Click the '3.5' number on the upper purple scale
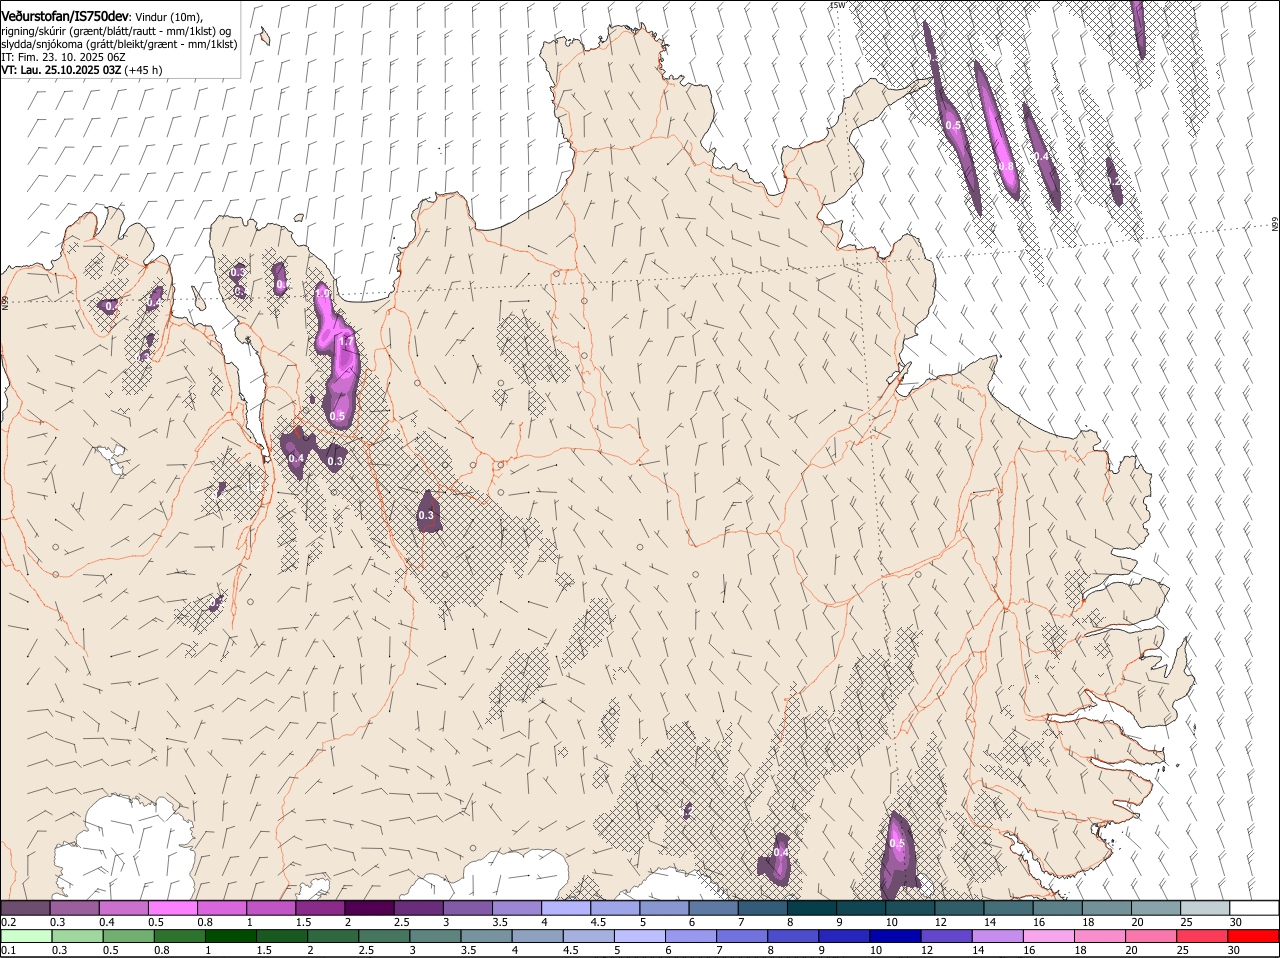This screenshot has height=958, width=1280. [x=500, y=922]
